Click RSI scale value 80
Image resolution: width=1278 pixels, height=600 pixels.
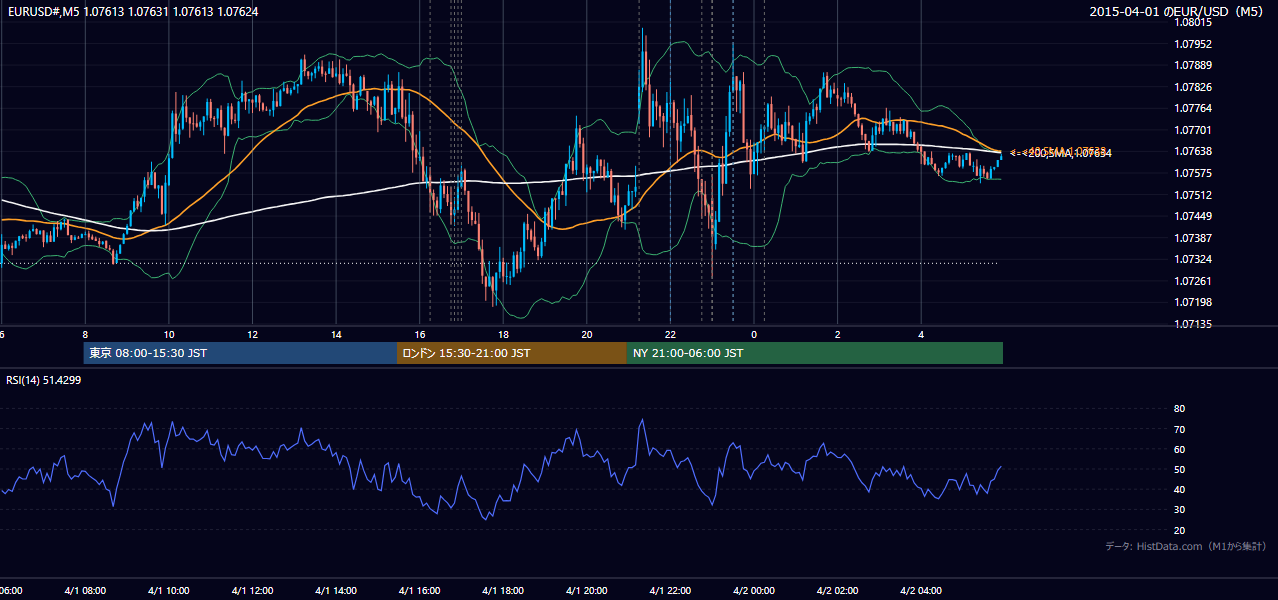(x=1179, y=409)
